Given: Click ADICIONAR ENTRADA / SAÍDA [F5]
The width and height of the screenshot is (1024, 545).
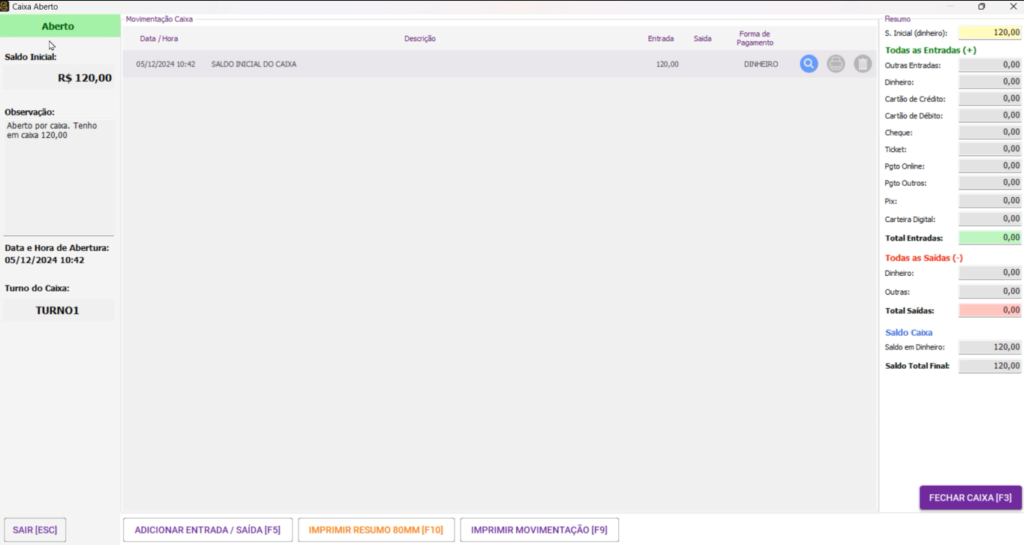Looking at the screenshot, I should click(x=207, y=529).
